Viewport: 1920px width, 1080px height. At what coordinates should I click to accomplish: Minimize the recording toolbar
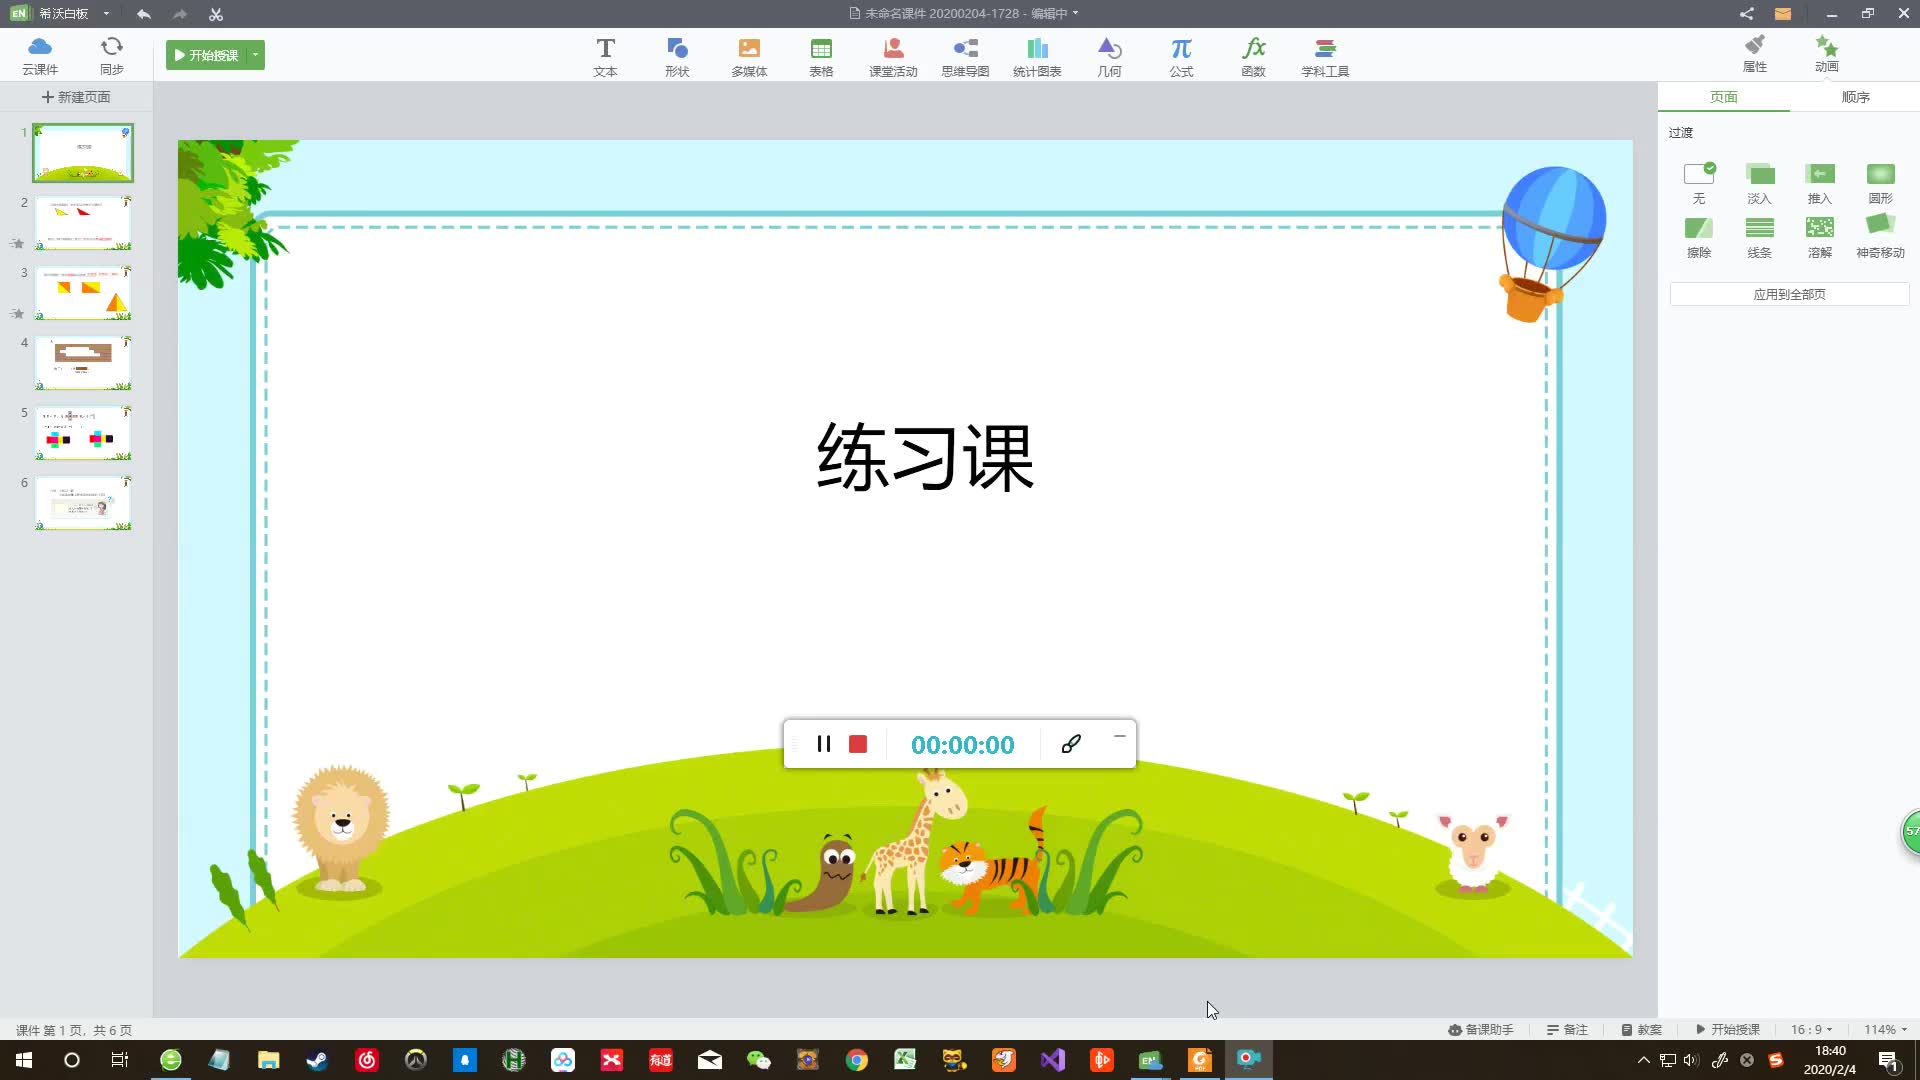click(1120, 736)
